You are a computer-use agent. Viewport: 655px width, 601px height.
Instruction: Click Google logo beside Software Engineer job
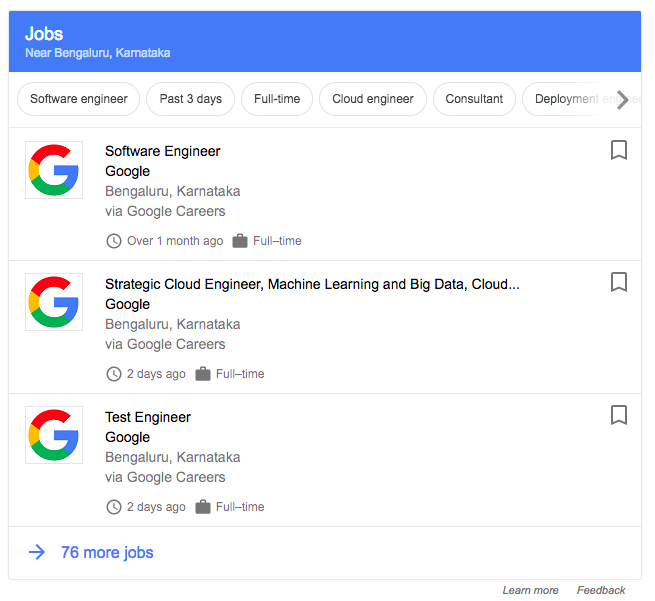coord(54,170)
